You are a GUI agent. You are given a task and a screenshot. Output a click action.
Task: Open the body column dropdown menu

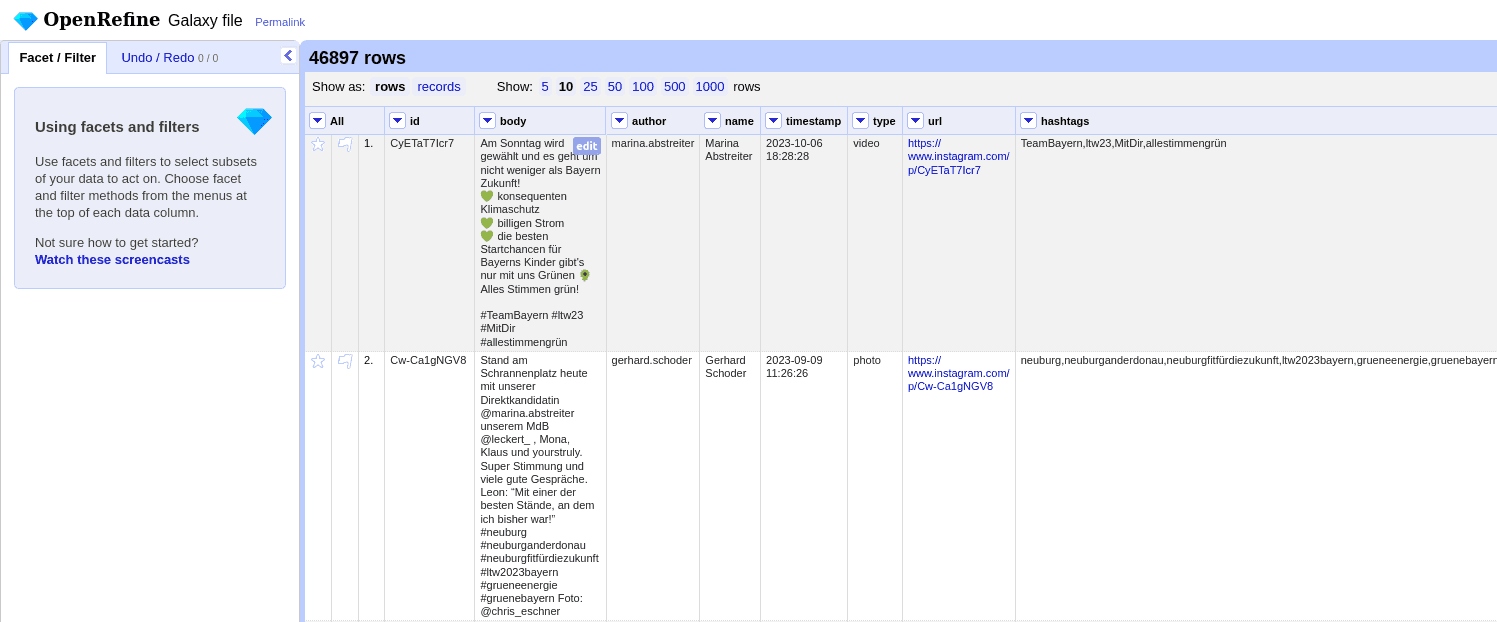487,120
